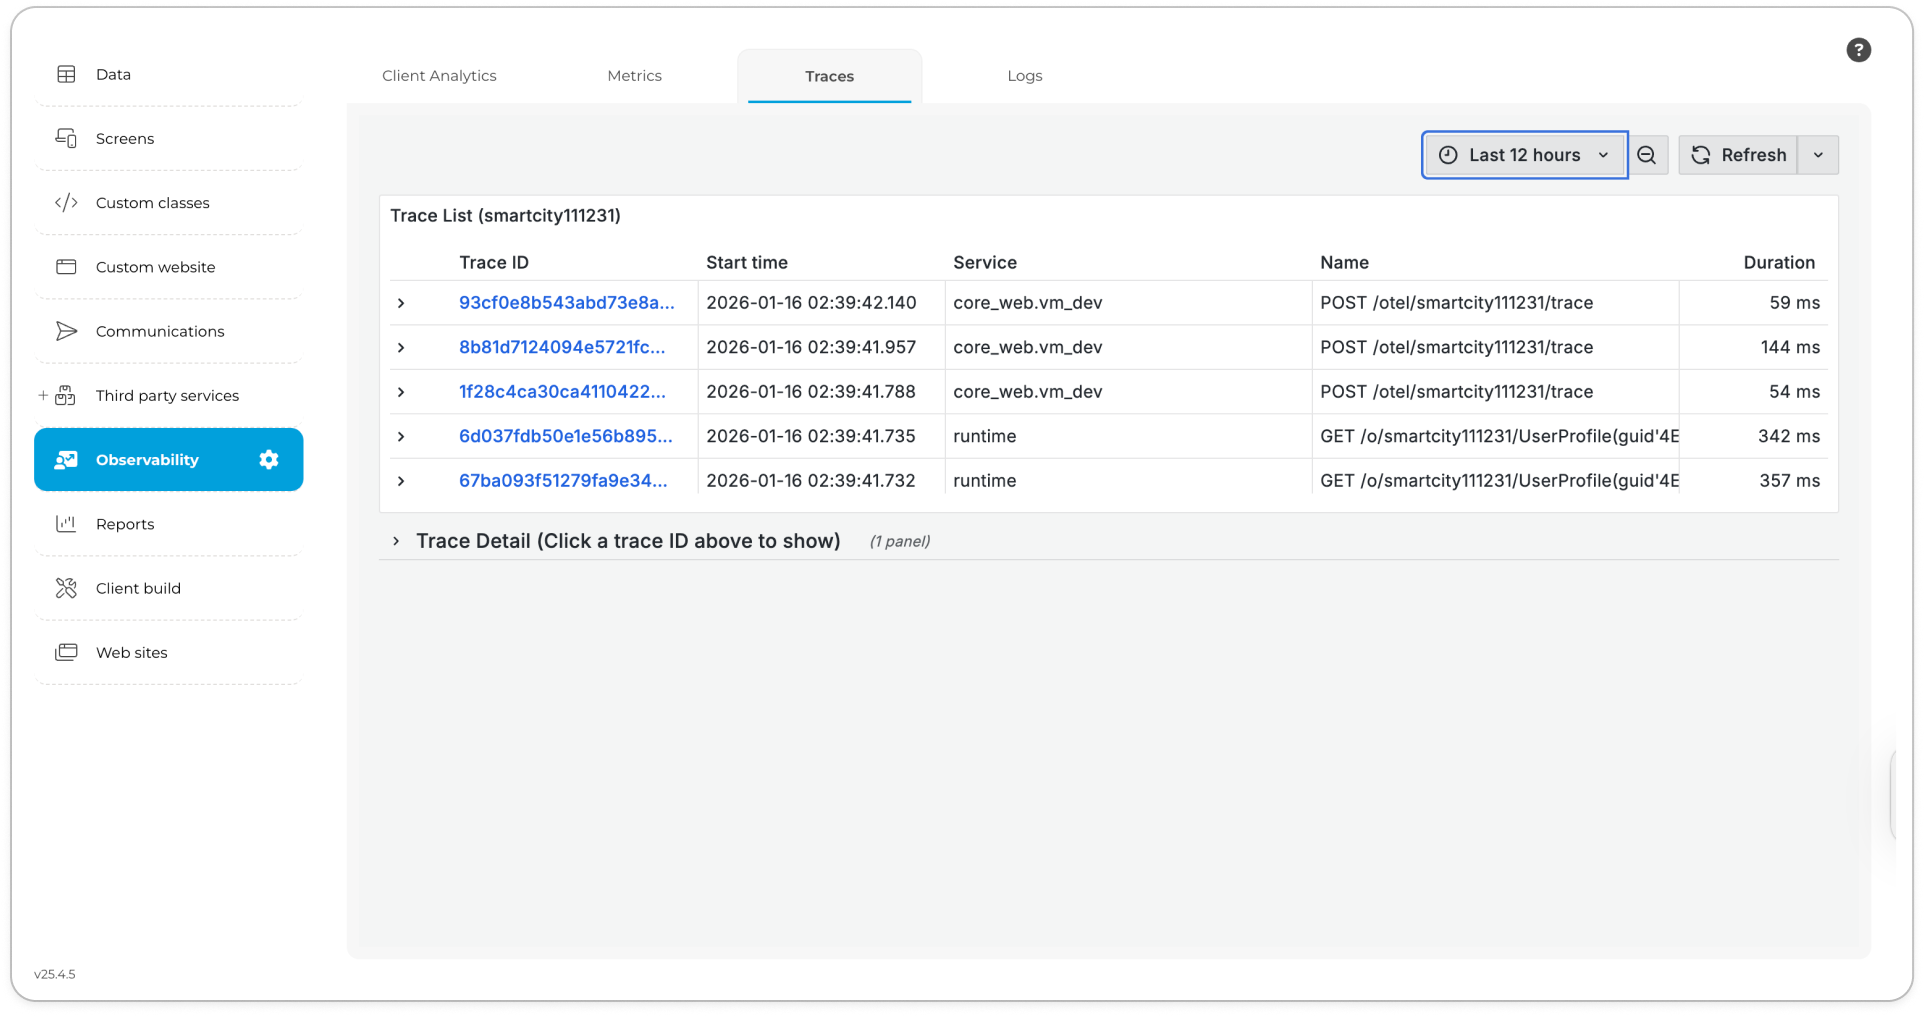Open Observability settings gear icon
Image resolution: width=1925 pixels, height=1016 pixels.
268,459
